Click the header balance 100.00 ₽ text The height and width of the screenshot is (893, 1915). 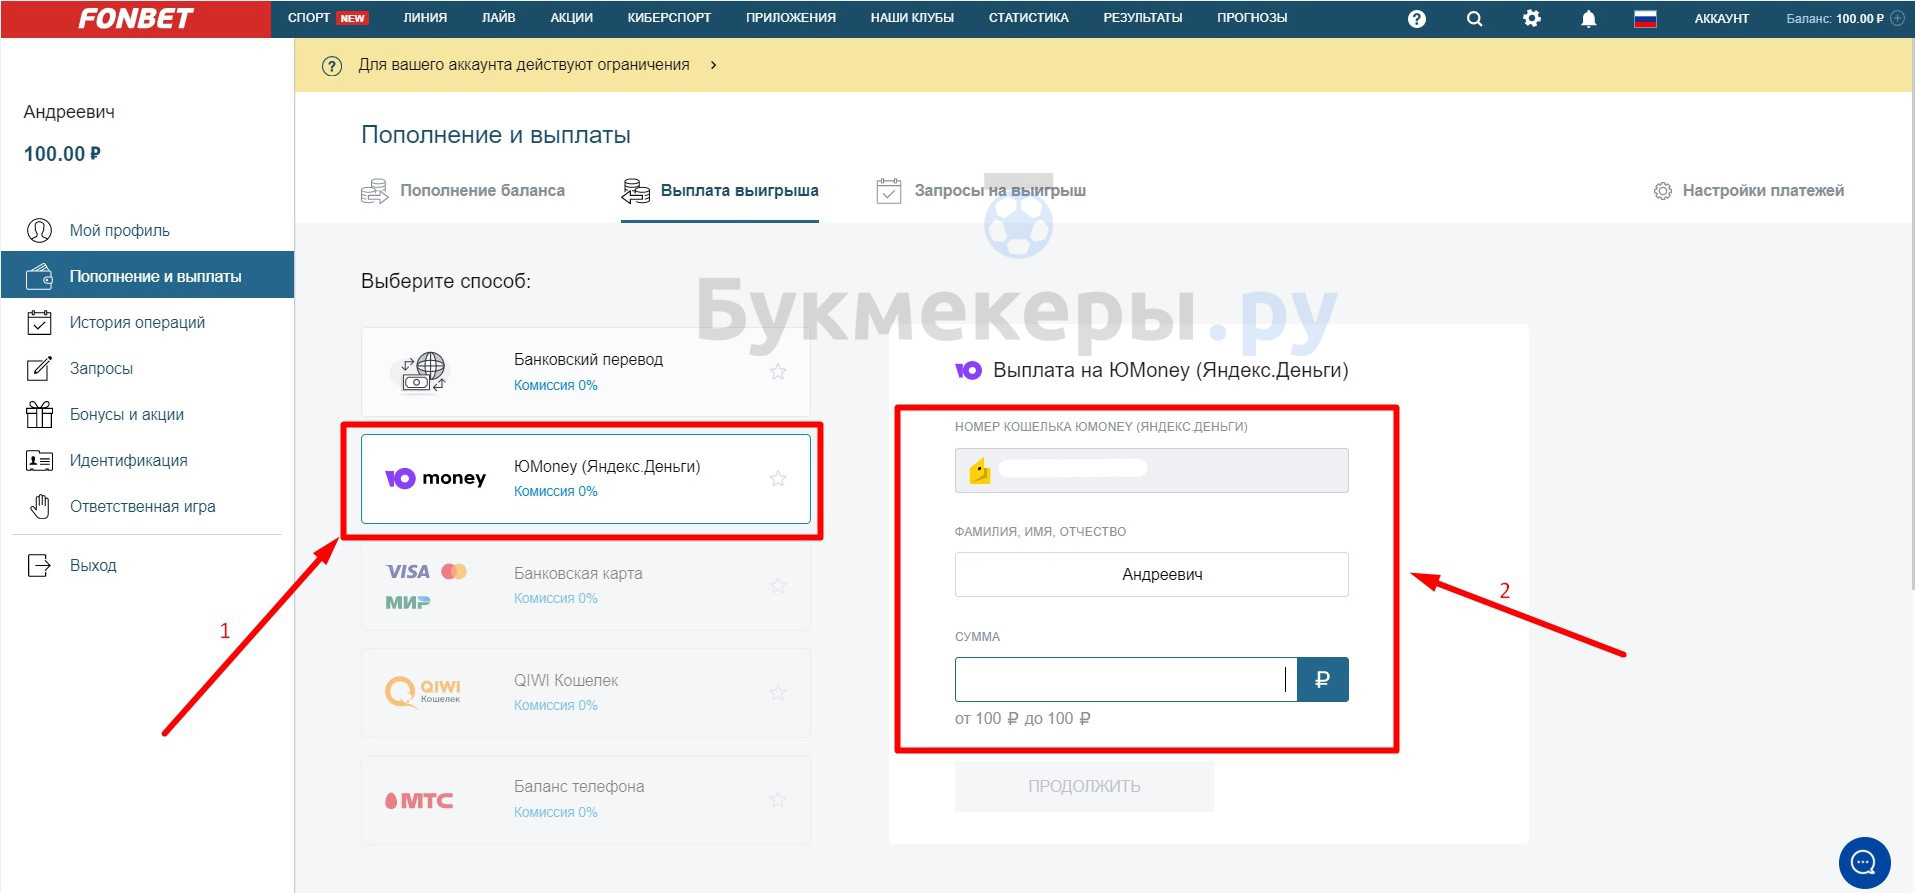pyautogui.click(x=1860, y=19)
